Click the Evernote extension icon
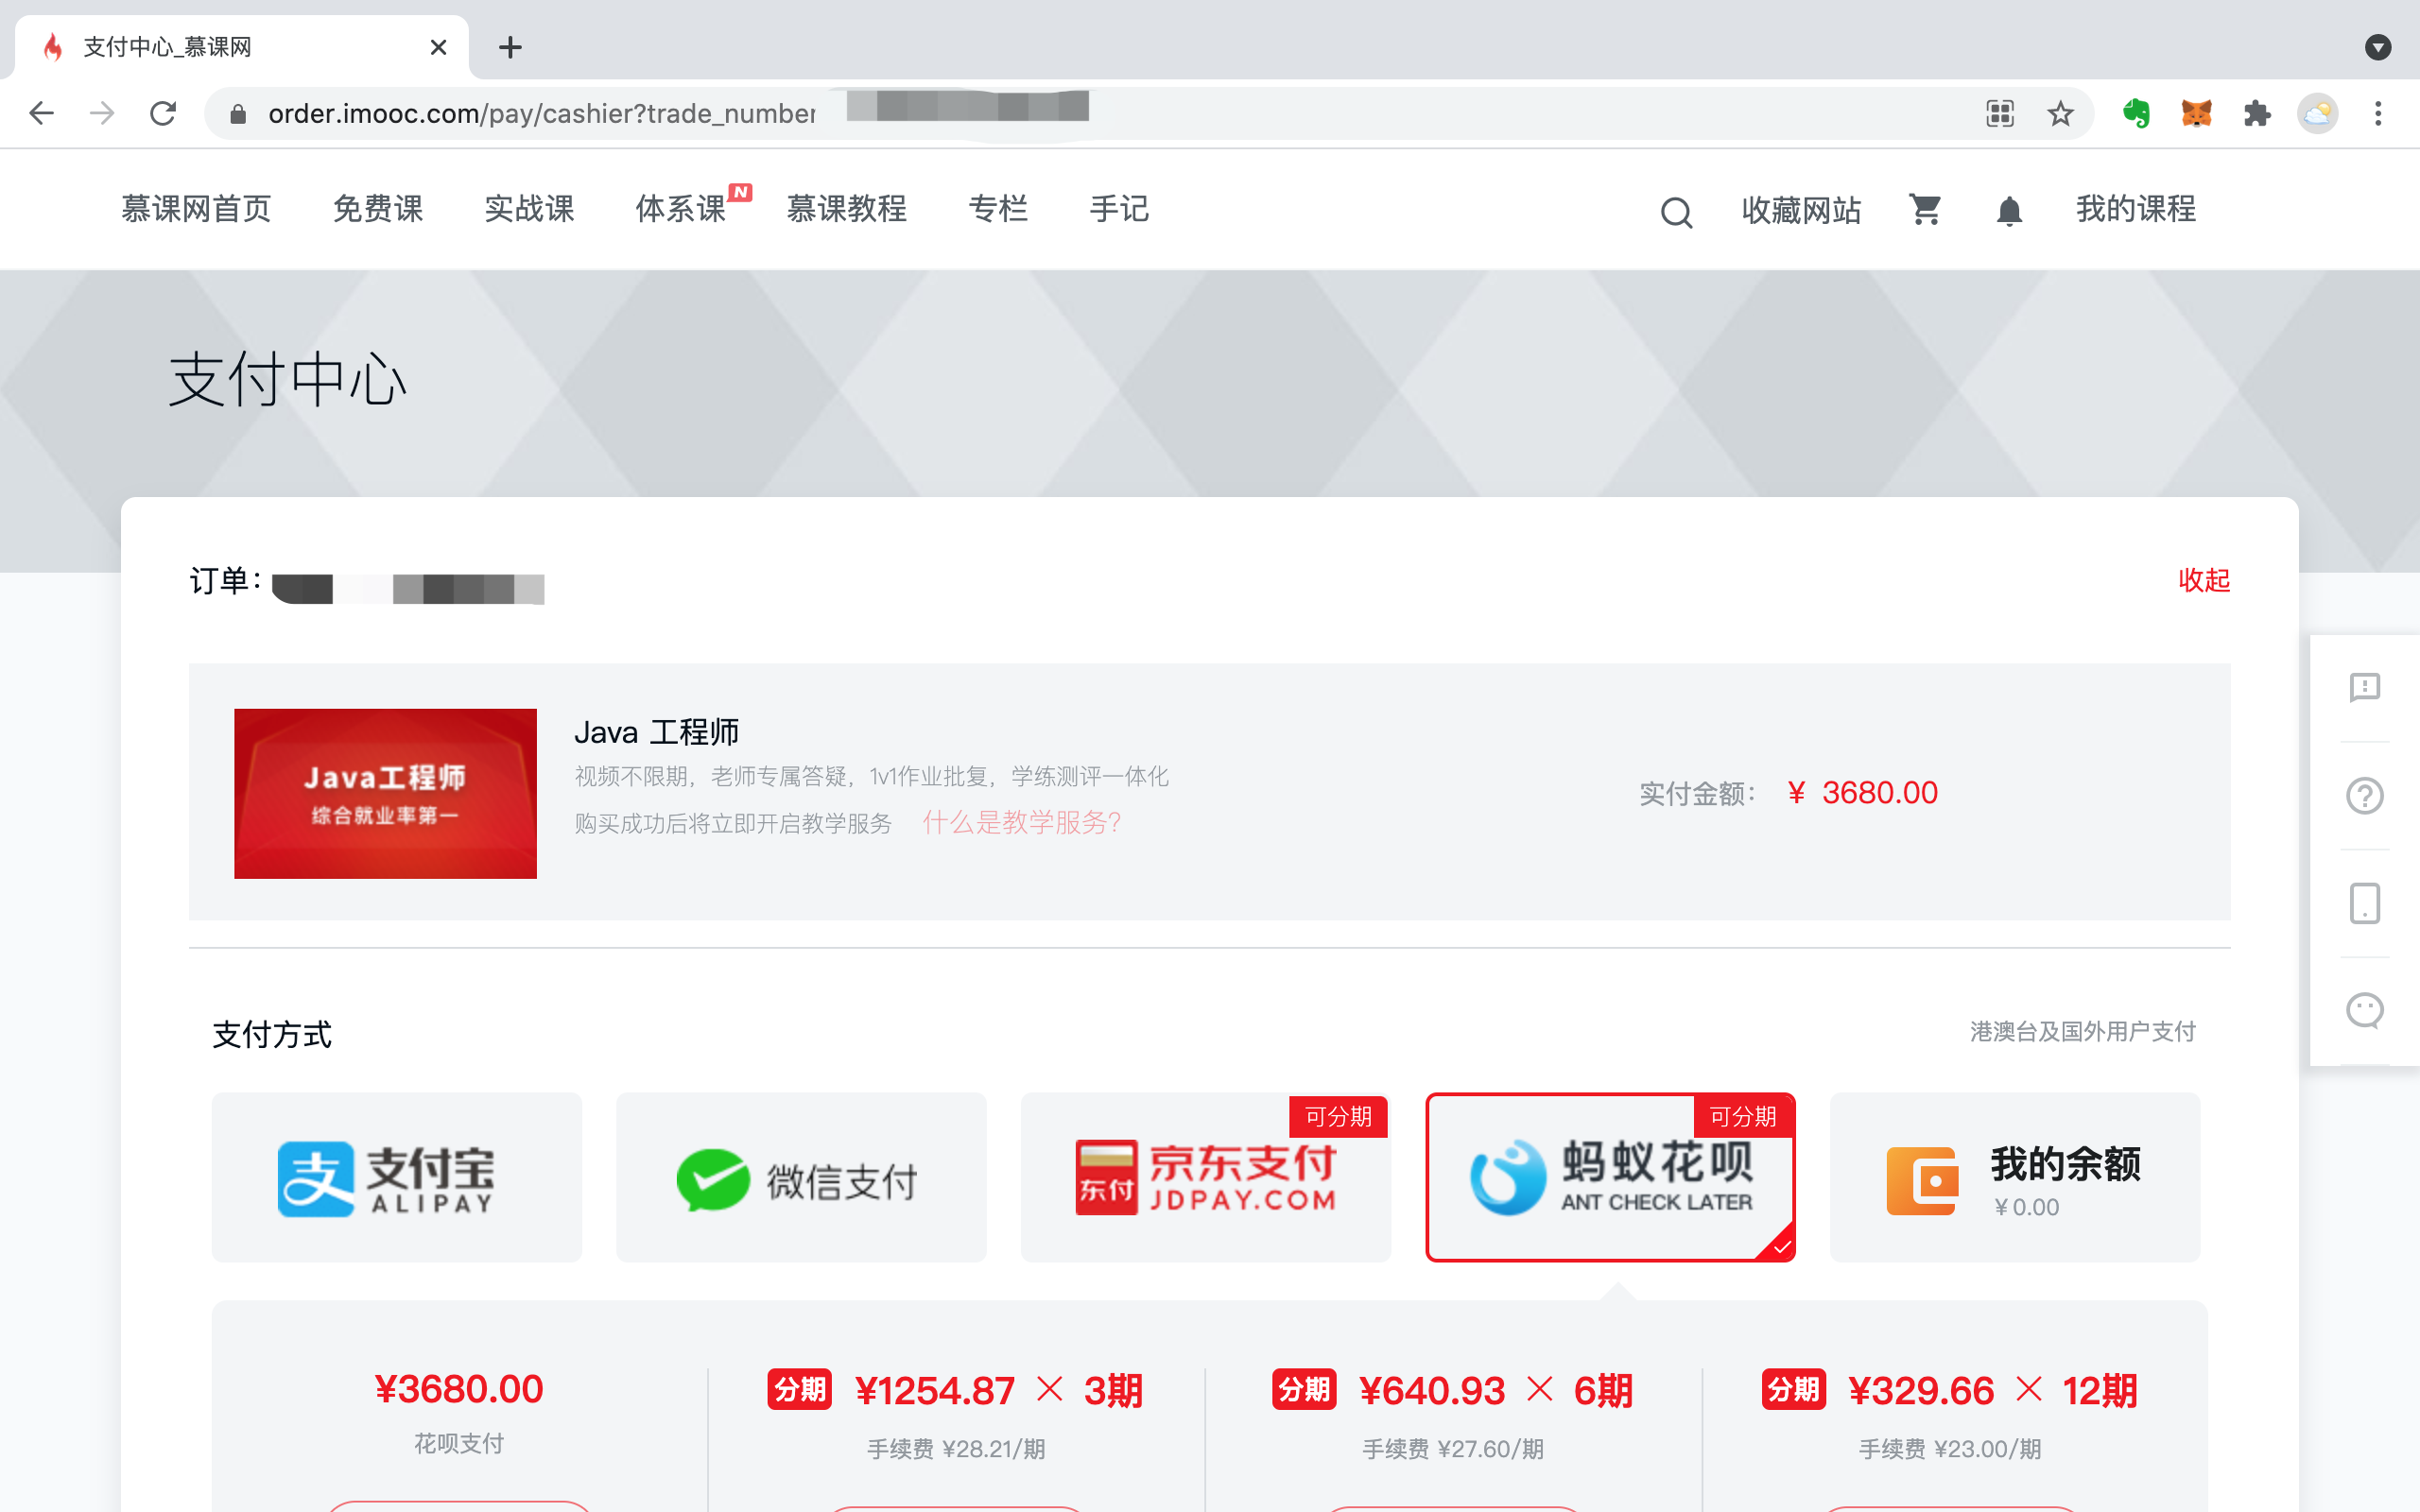The width and height of the screenshot is (2420, 1512). (2136, 114)
